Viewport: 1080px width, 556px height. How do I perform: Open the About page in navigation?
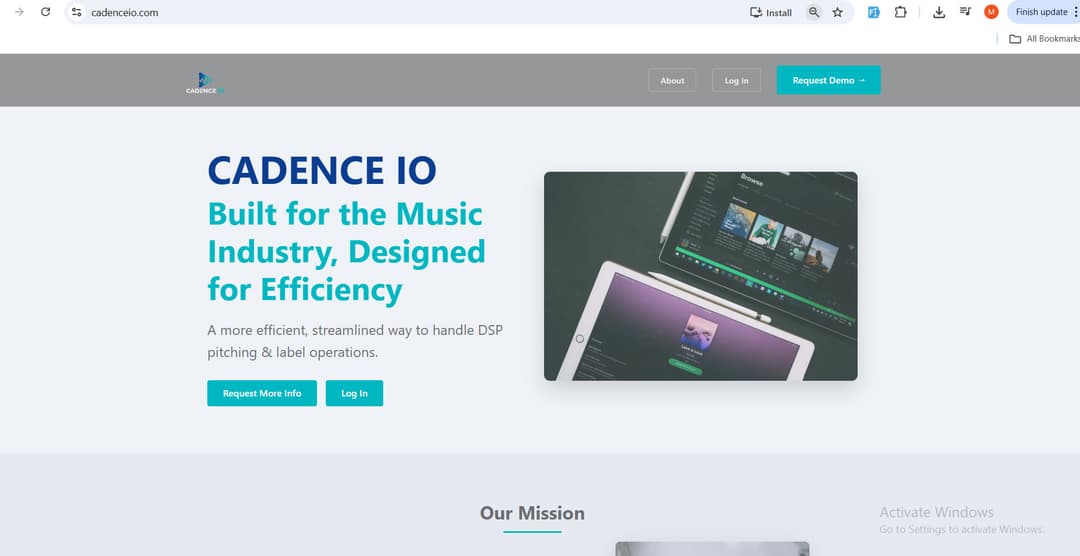click(672, 81)
